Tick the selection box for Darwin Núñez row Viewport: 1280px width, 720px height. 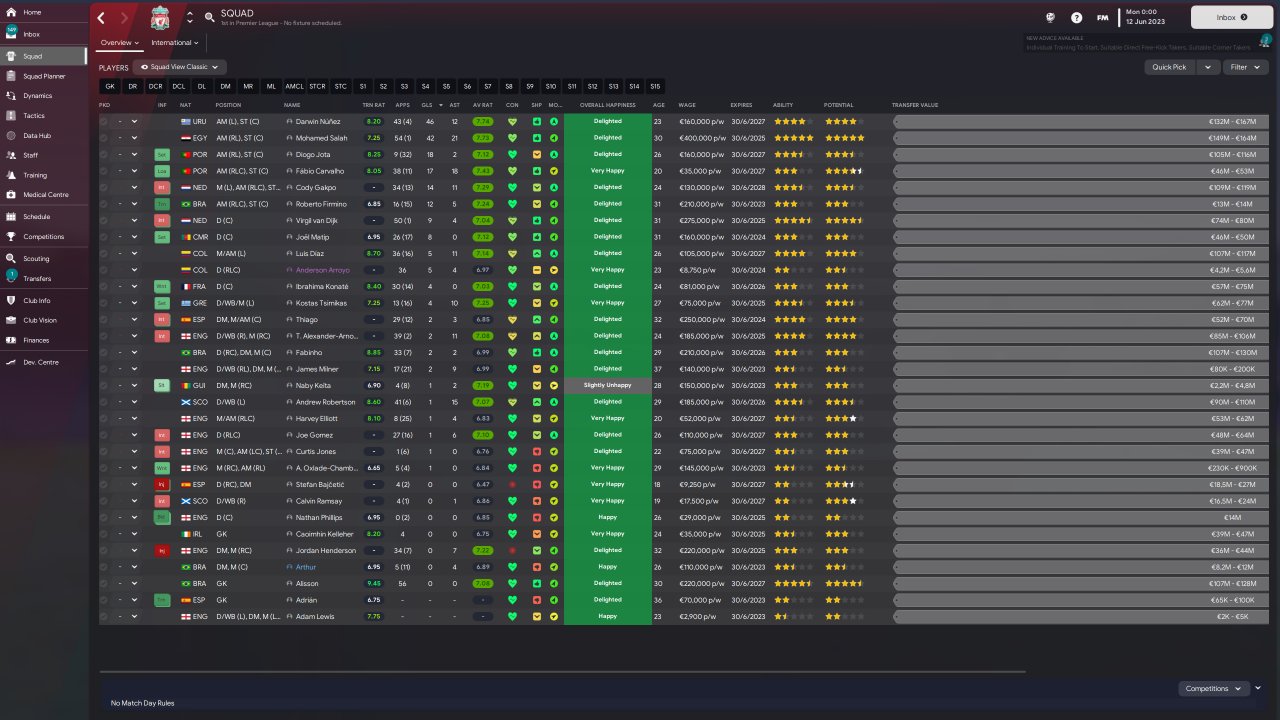(105, 121)
